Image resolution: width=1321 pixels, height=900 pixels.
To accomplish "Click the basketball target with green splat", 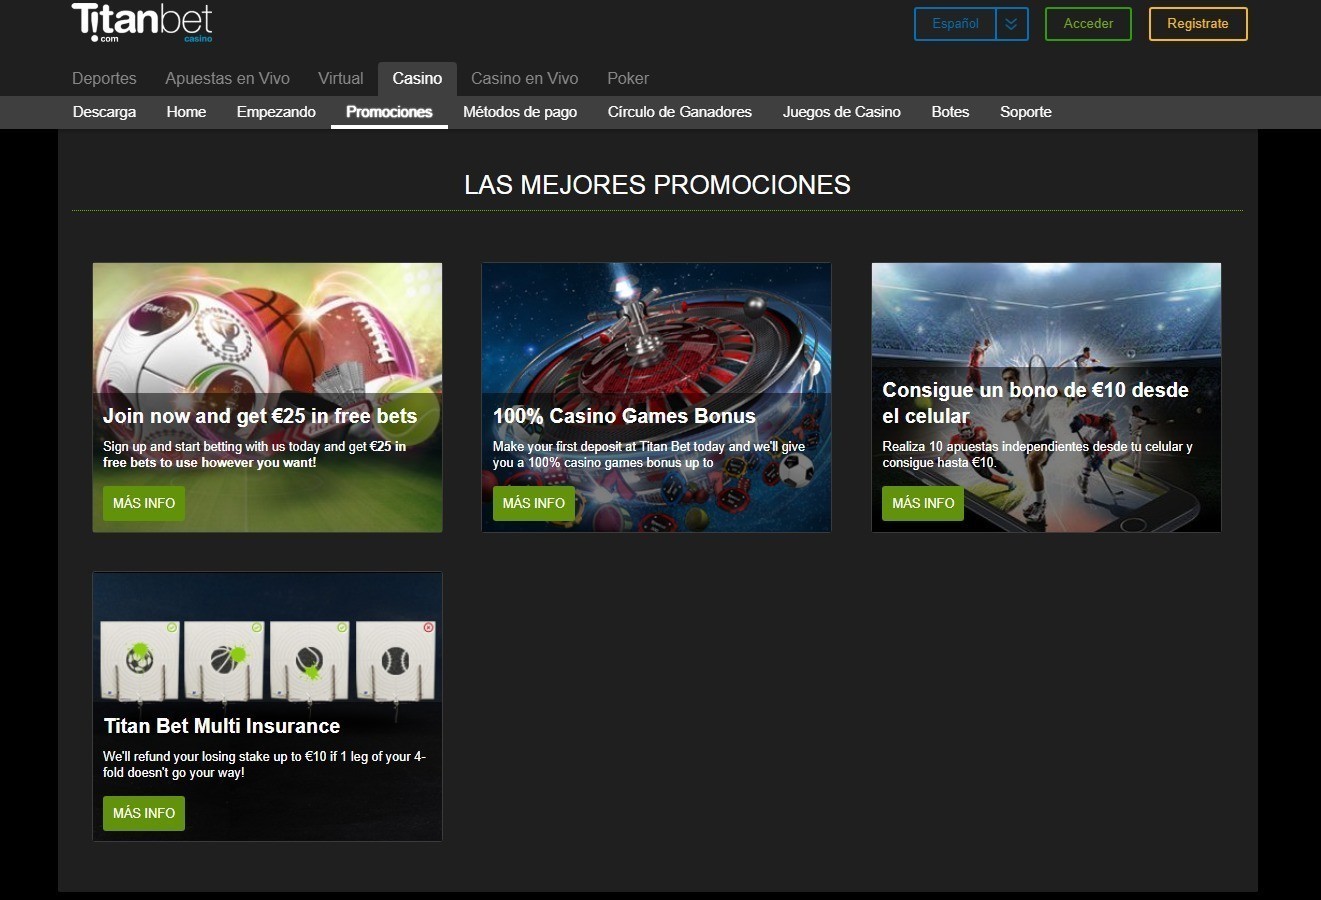I will pos(224,661).
